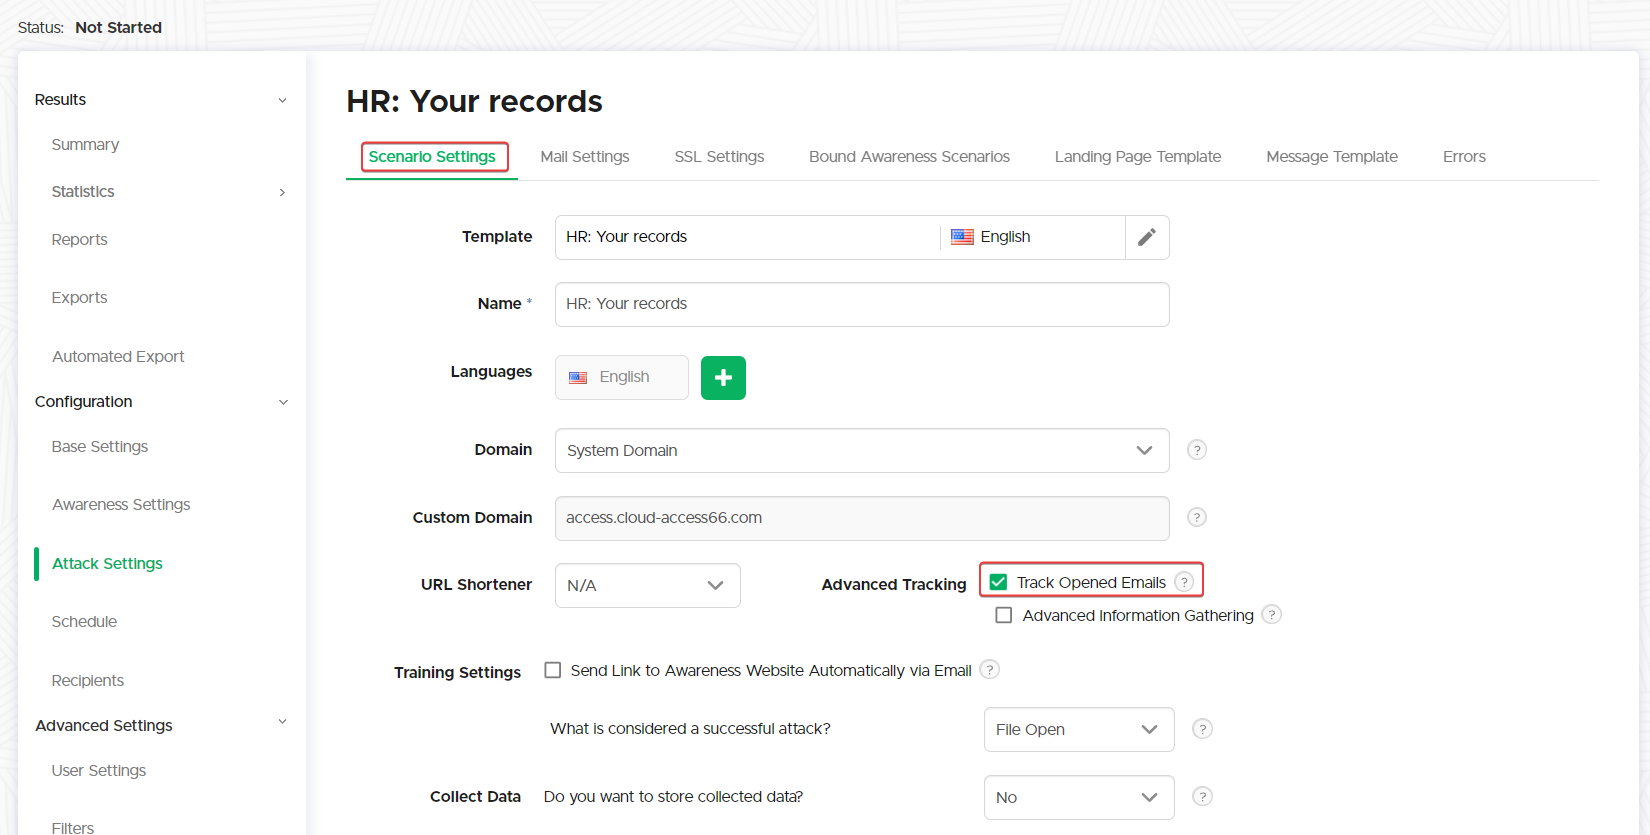Enable Advanced Information Gathering checkbox
1650x835 pixels.
(1004, 615)
